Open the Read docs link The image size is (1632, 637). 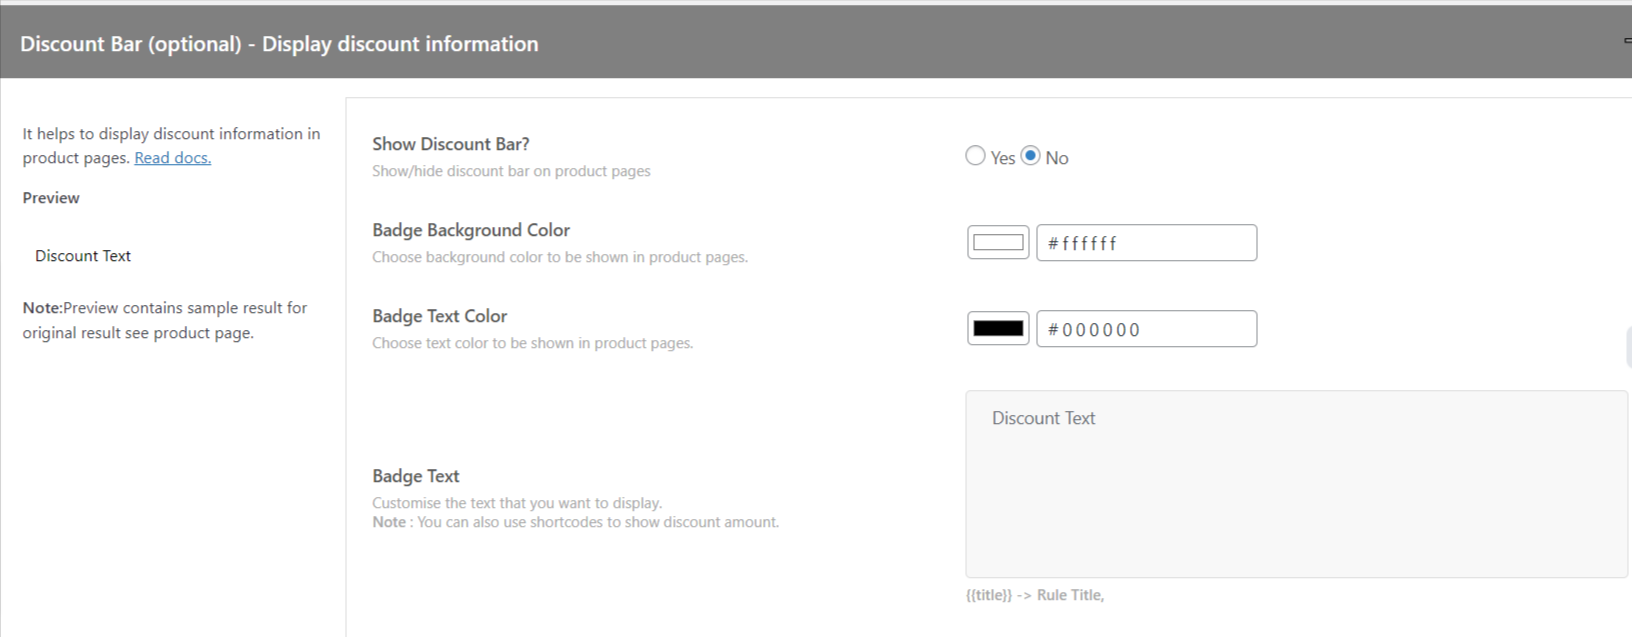[x=172, y=158]
